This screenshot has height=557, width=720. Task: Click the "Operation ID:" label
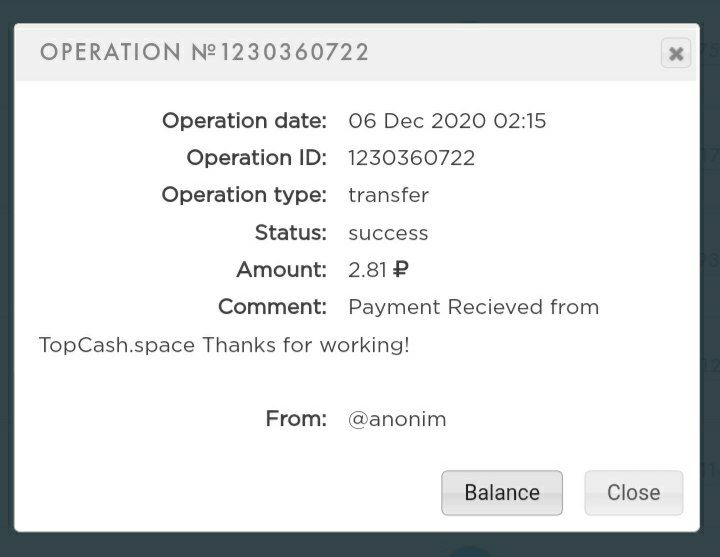[256, 158]
